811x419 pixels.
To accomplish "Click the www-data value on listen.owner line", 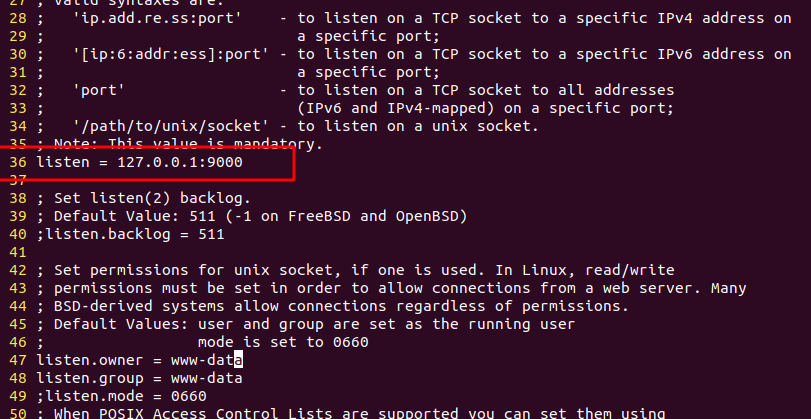I will (207, 360).
